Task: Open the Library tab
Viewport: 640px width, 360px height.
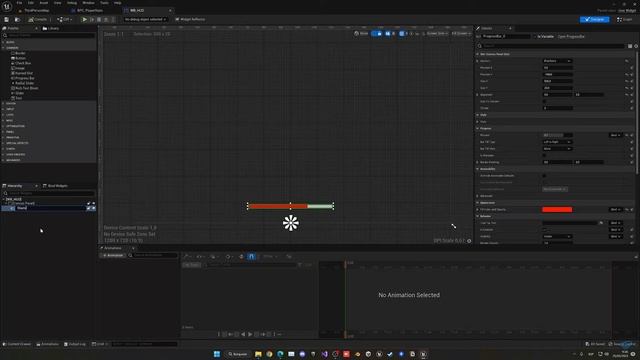Action: click(x=51, y=28)
